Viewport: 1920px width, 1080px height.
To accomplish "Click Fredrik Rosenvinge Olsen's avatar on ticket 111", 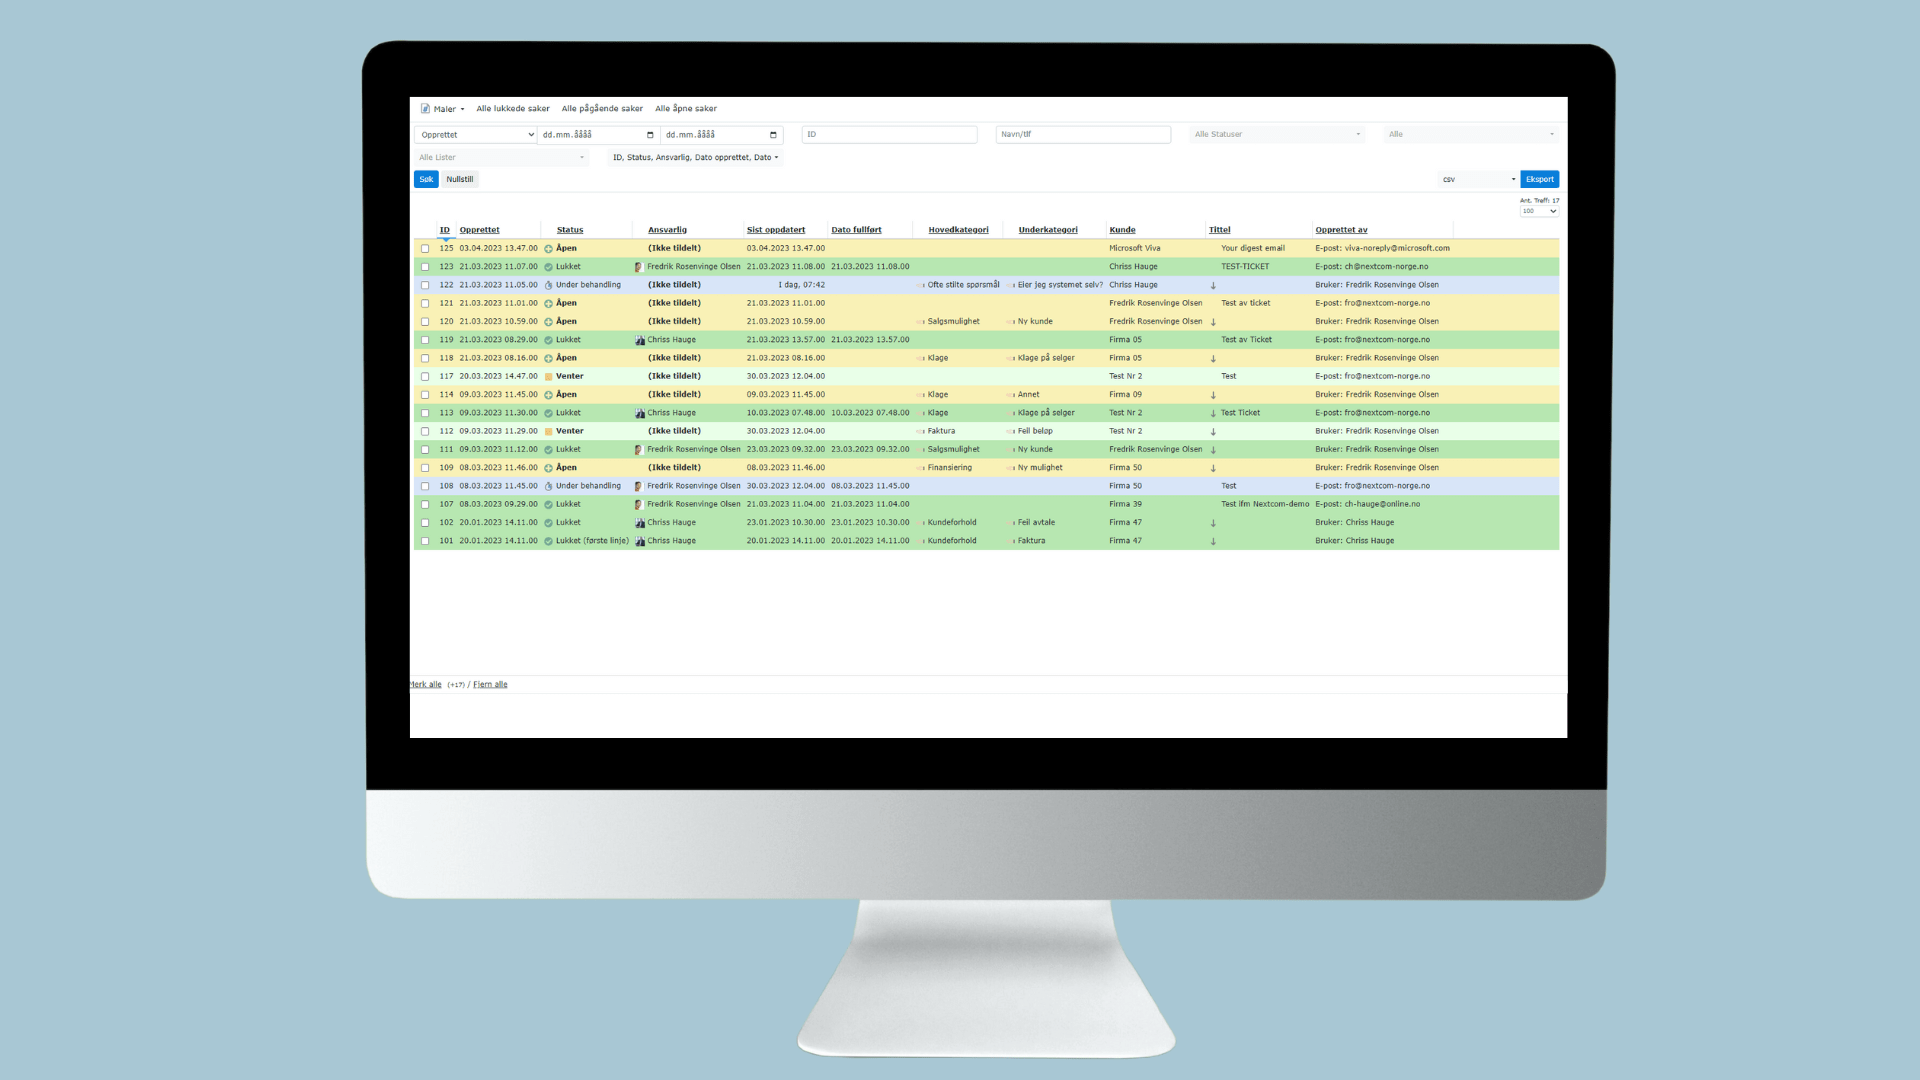I will pyautogui.click(x=639, y=449).
